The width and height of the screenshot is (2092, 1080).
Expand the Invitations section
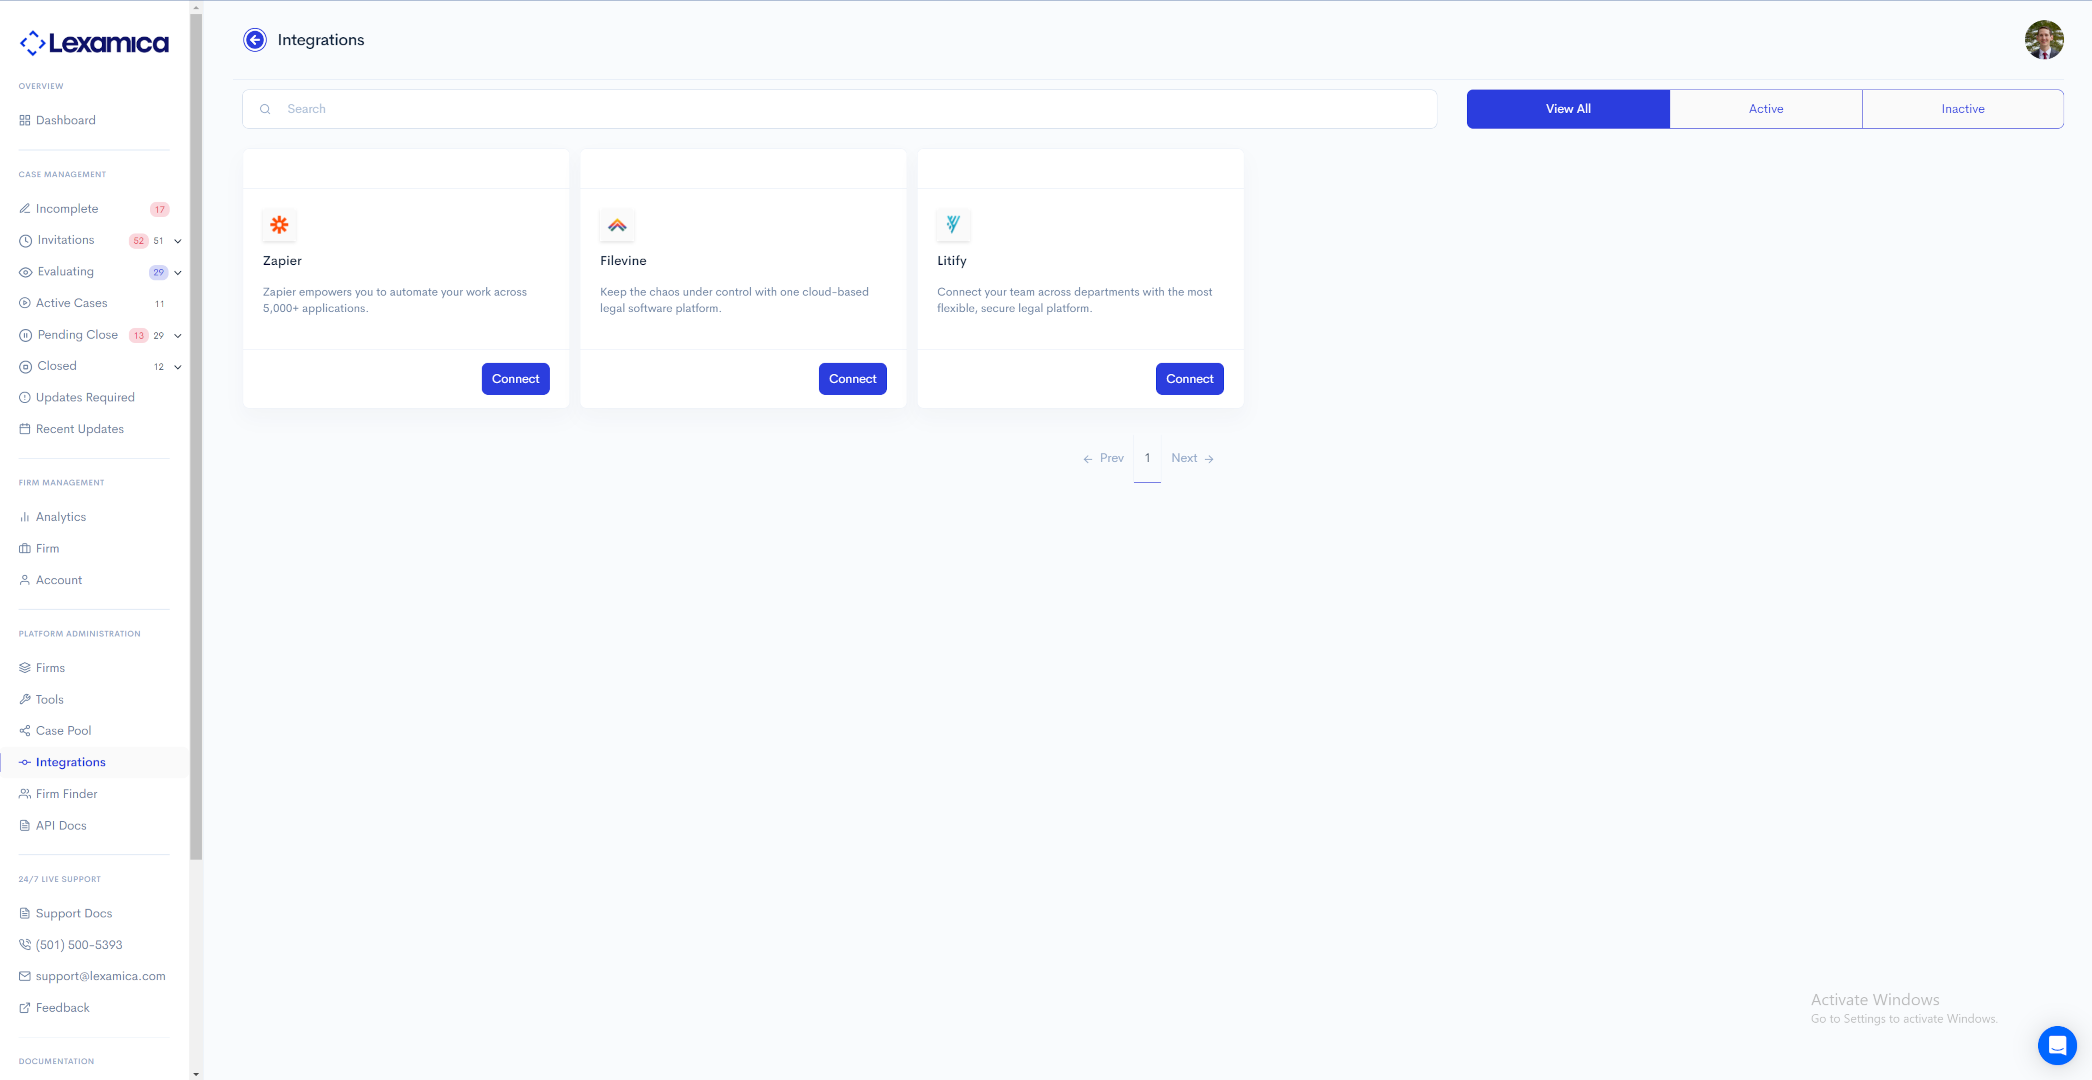[x=177, y=241]
